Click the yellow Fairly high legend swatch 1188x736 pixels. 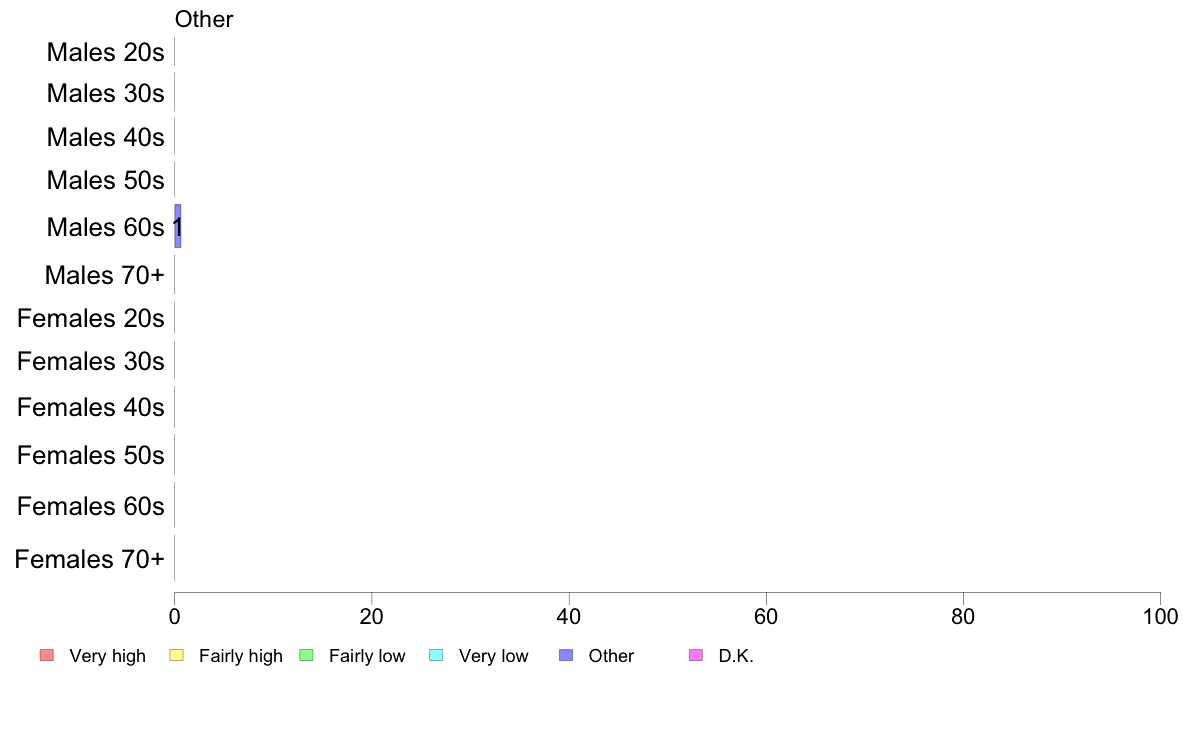coord(177,655)
